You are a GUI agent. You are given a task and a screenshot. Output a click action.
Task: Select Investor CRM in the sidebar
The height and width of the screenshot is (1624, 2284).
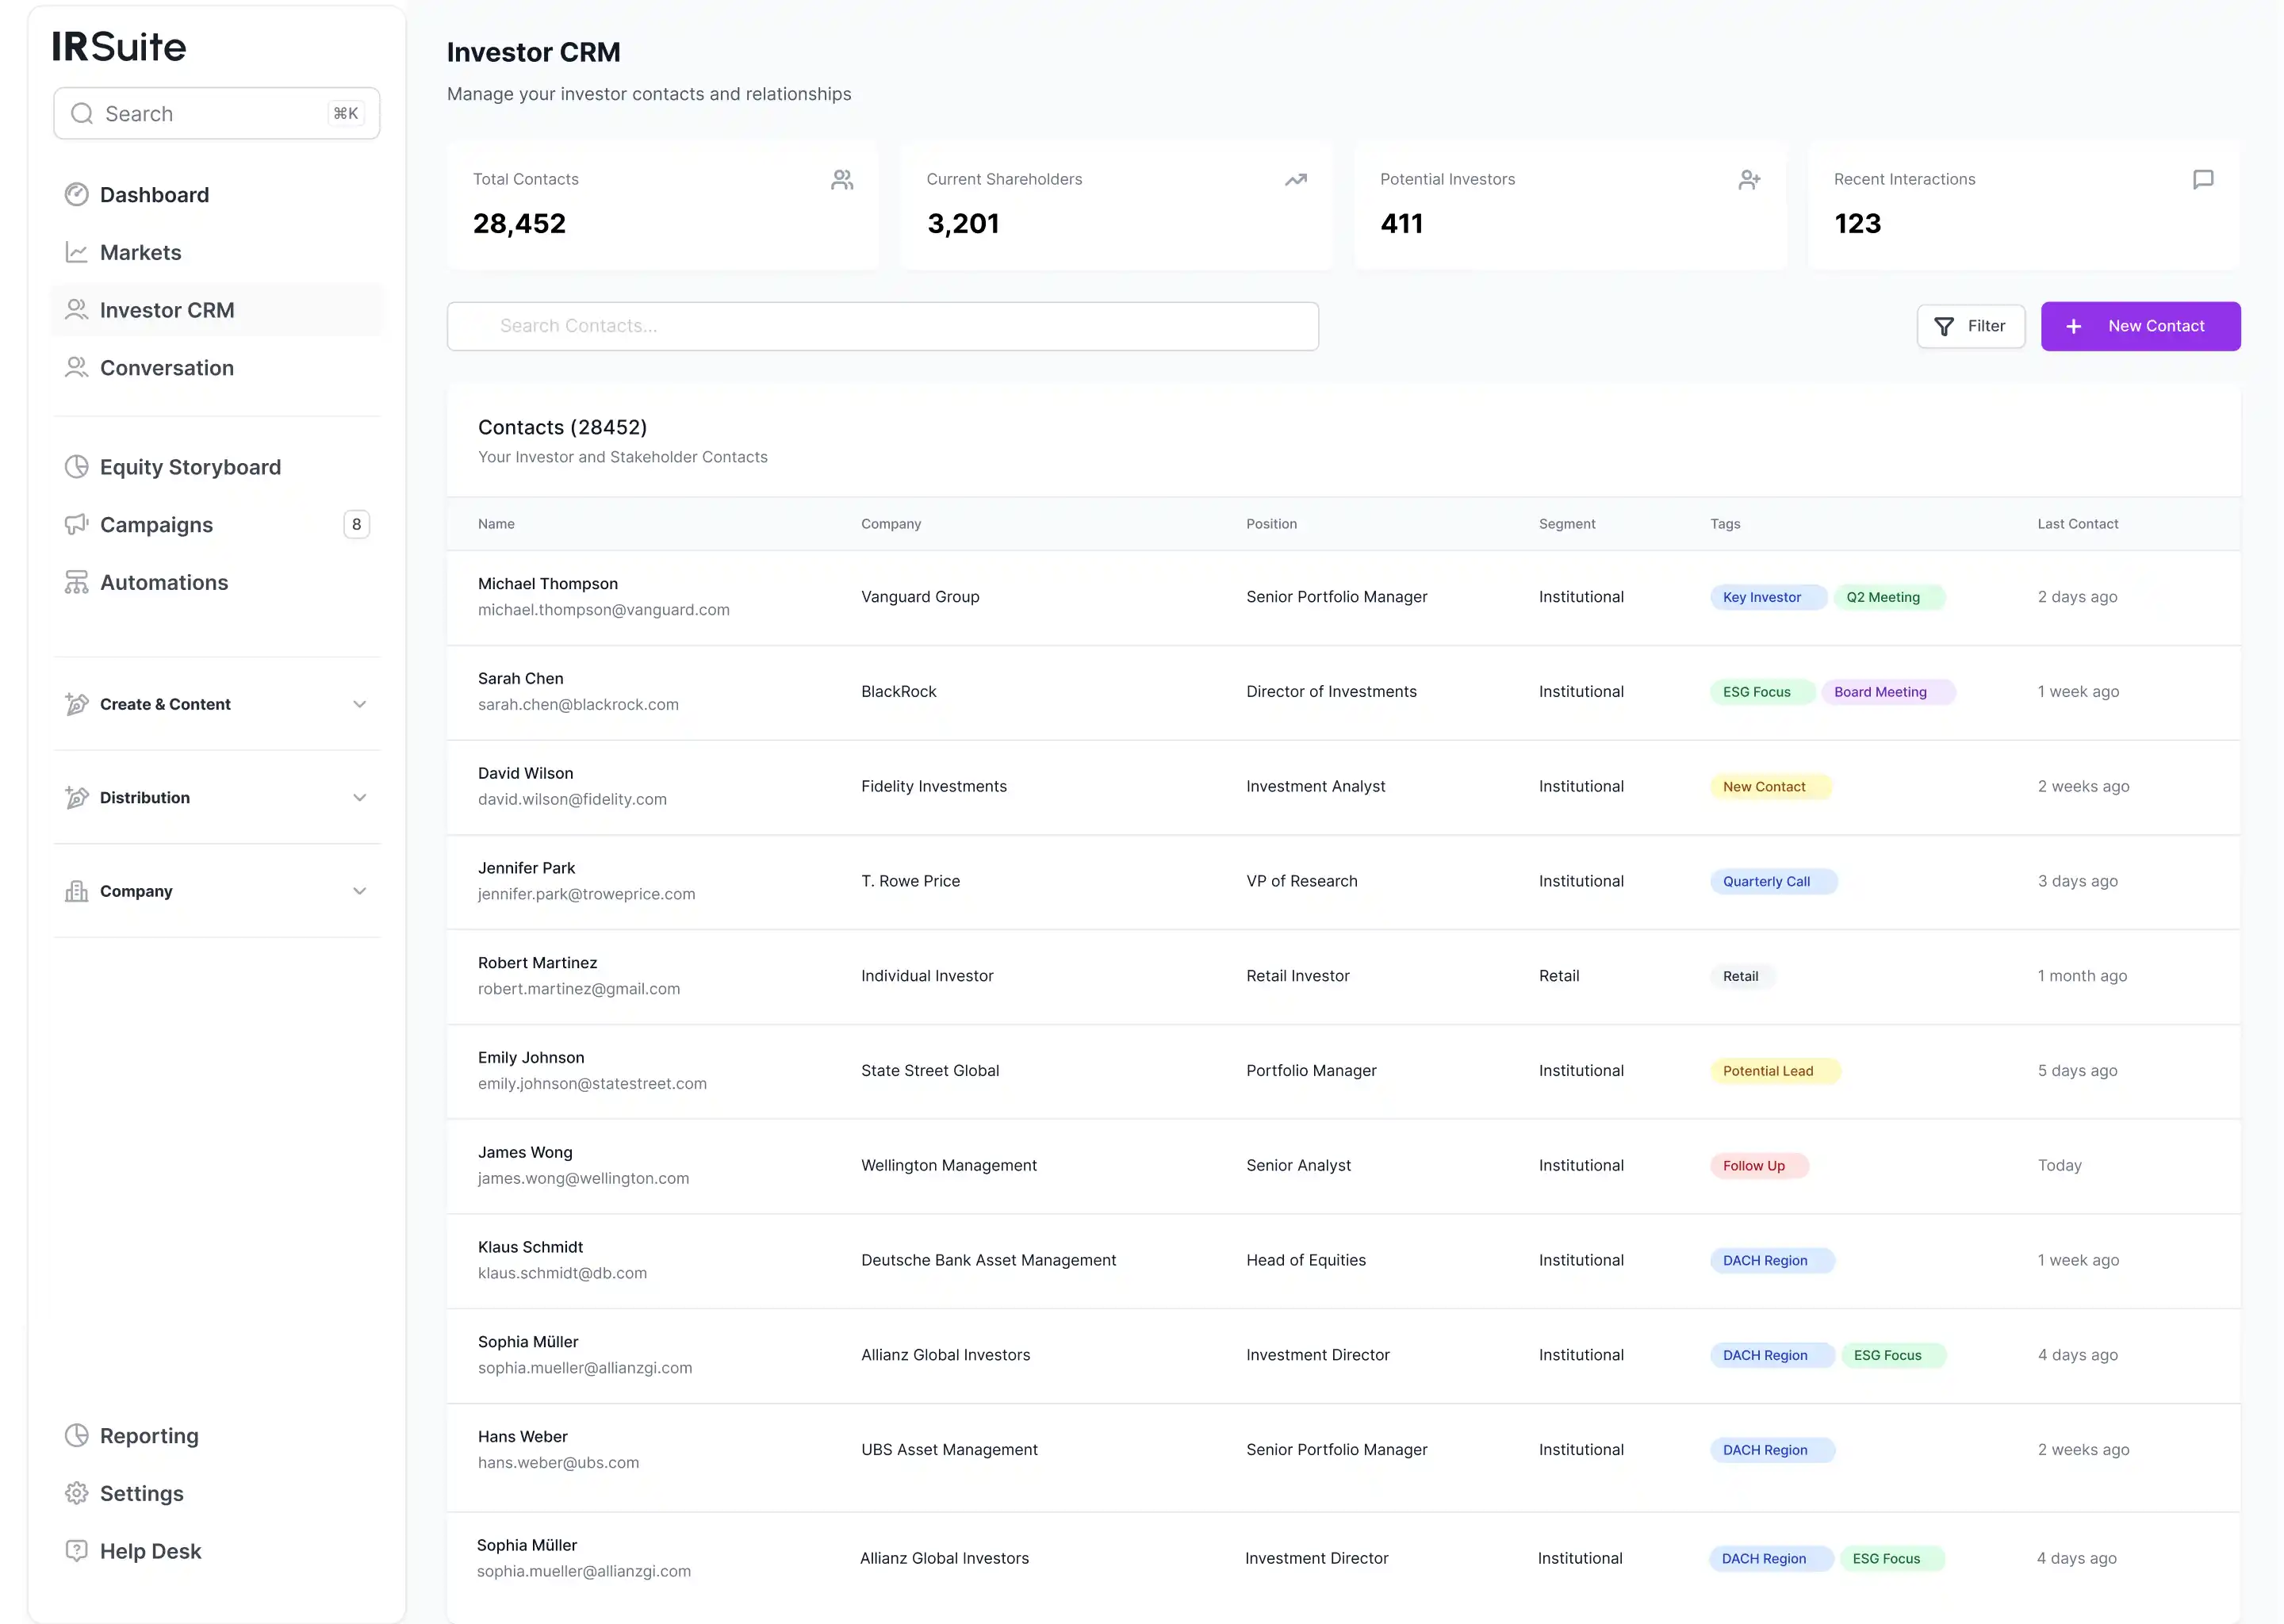pyautogui.click(x=166, y=310)
